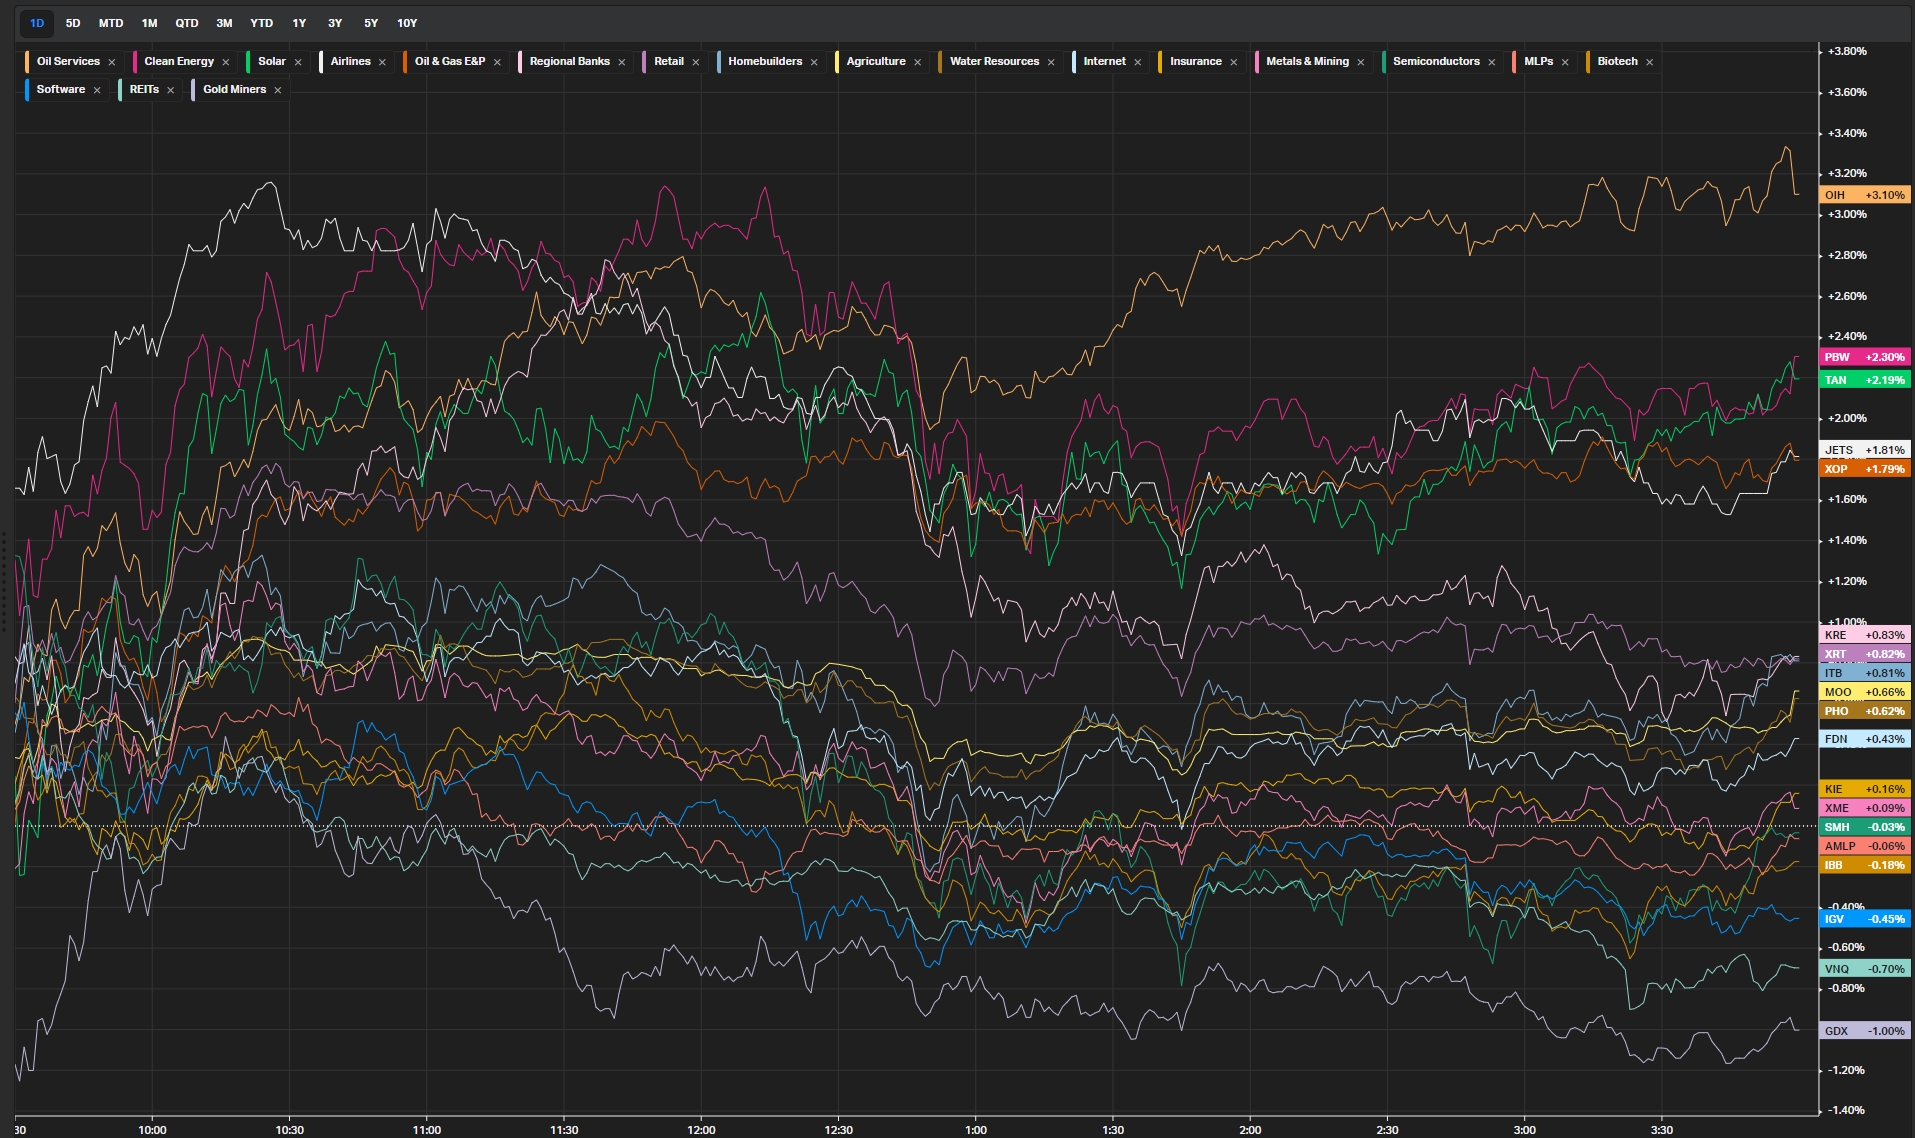Close the Semiconductors legend tag
This screenshot has width=1915, height=1138.
pyautogui.click(x=1492, y=62)
